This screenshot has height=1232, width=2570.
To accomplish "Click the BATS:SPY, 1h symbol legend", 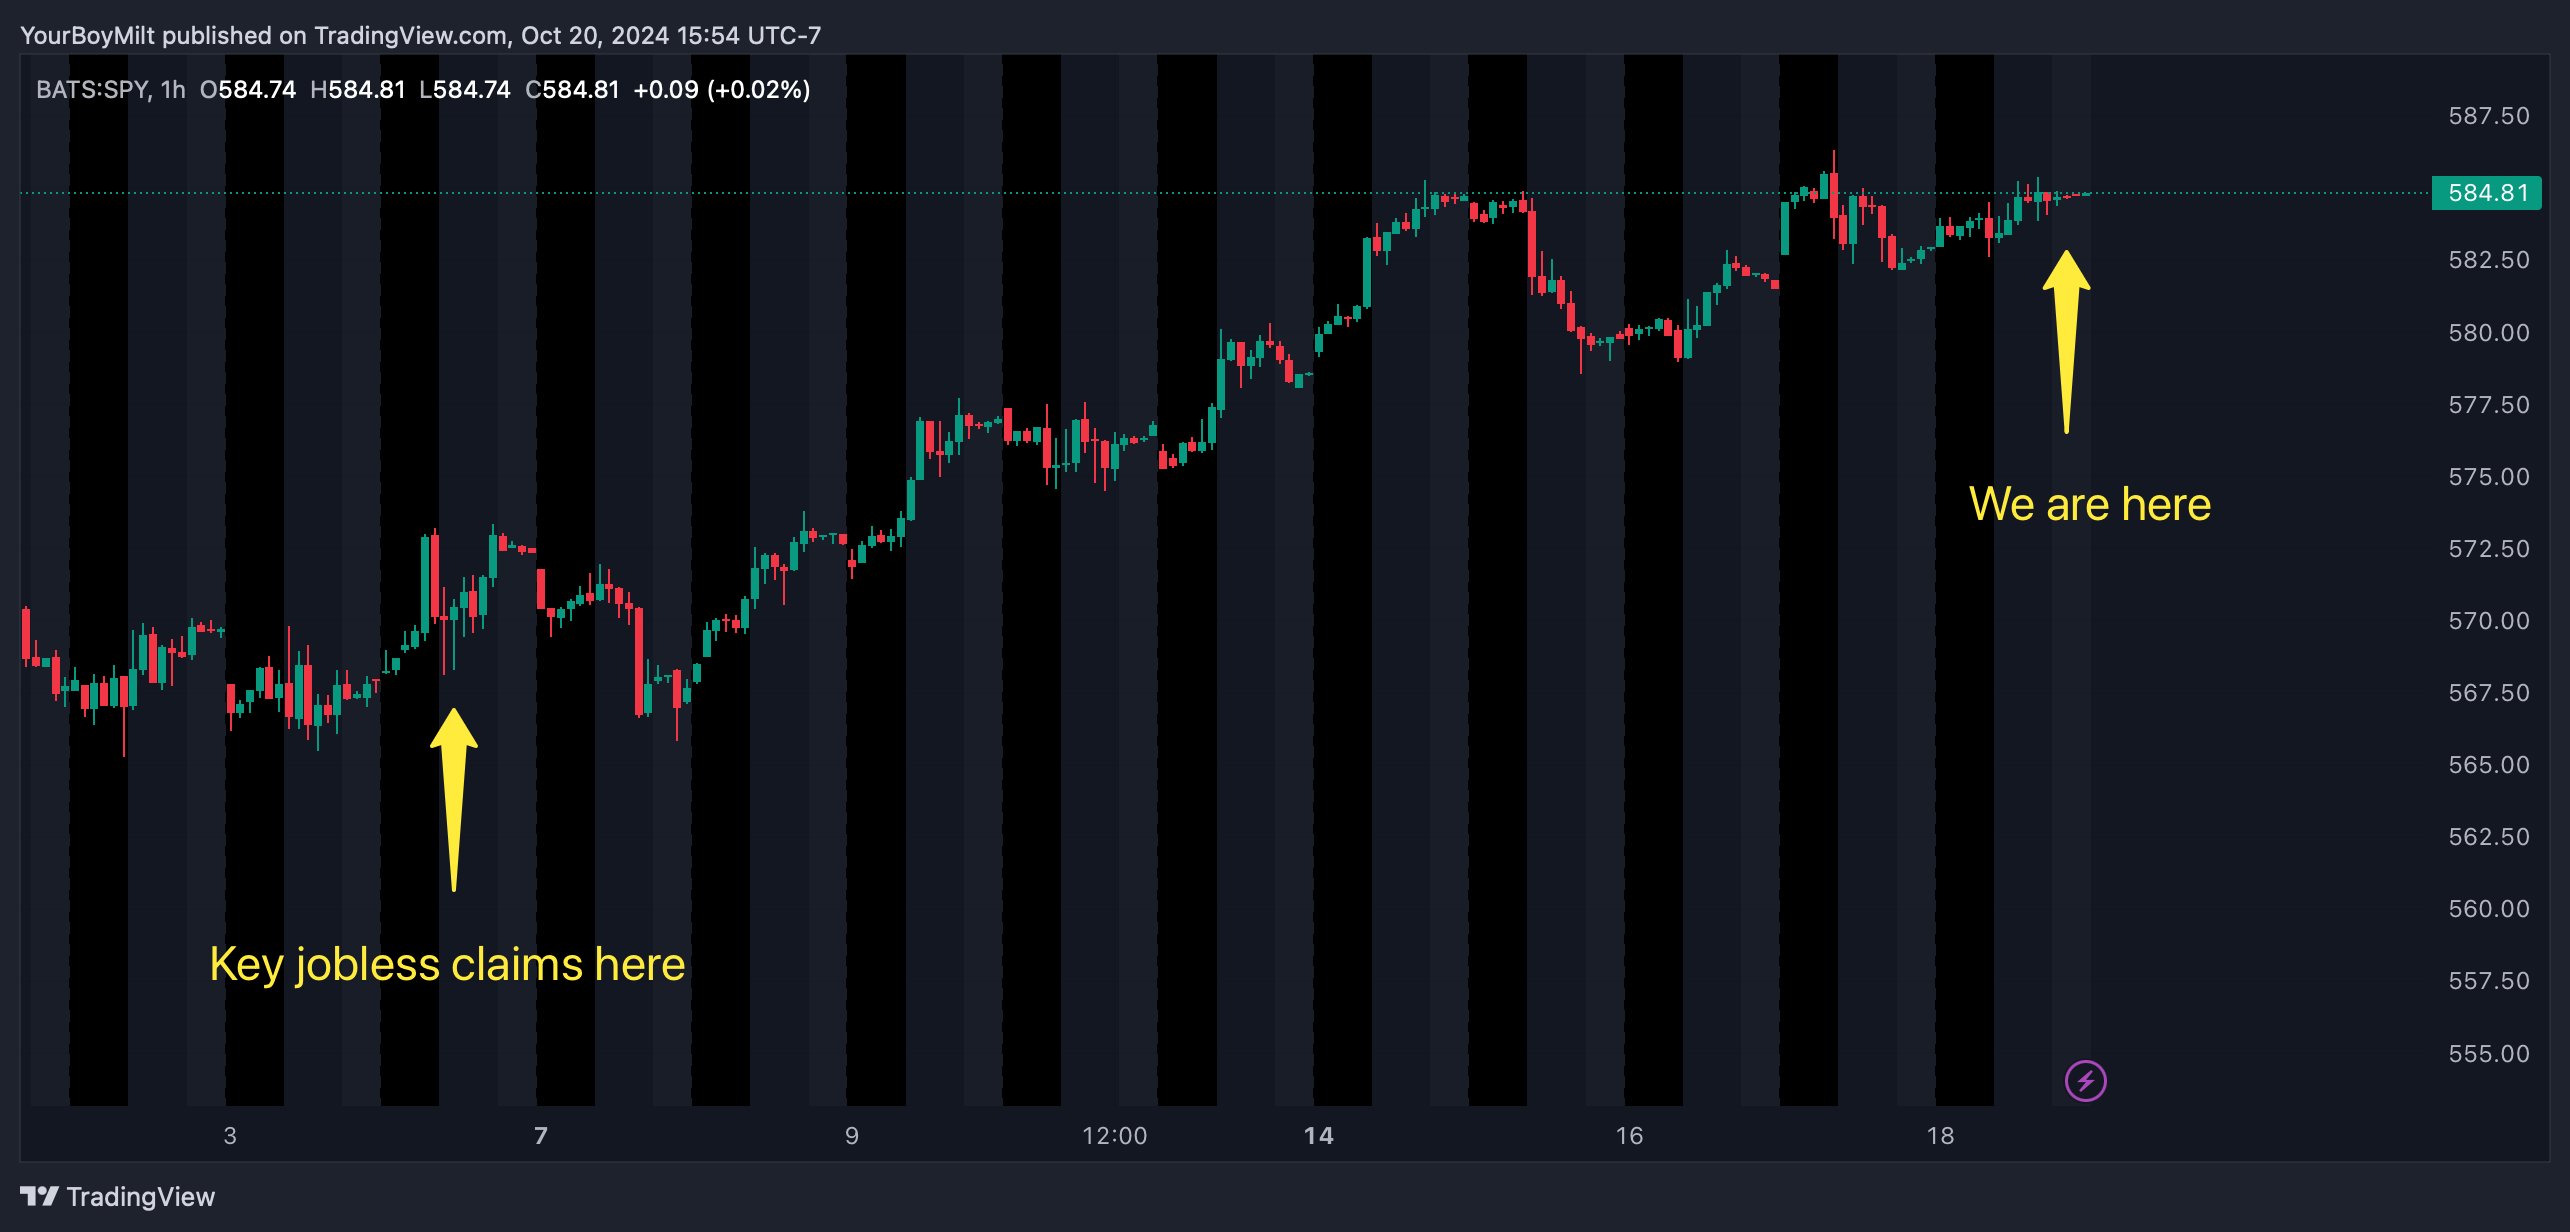I will pyautogui.click(x=110, y=90).
